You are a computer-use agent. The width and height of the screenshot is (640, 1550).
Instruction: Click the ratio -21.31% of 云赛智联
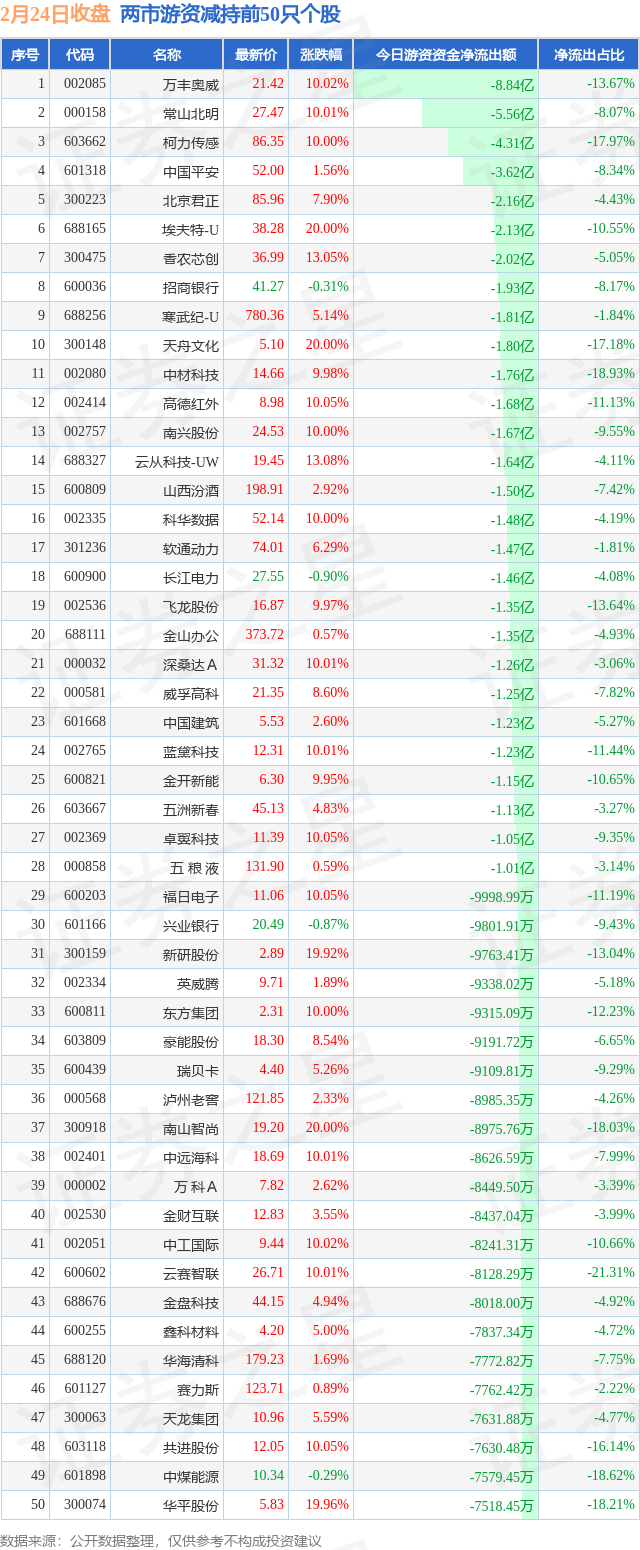612,1273
